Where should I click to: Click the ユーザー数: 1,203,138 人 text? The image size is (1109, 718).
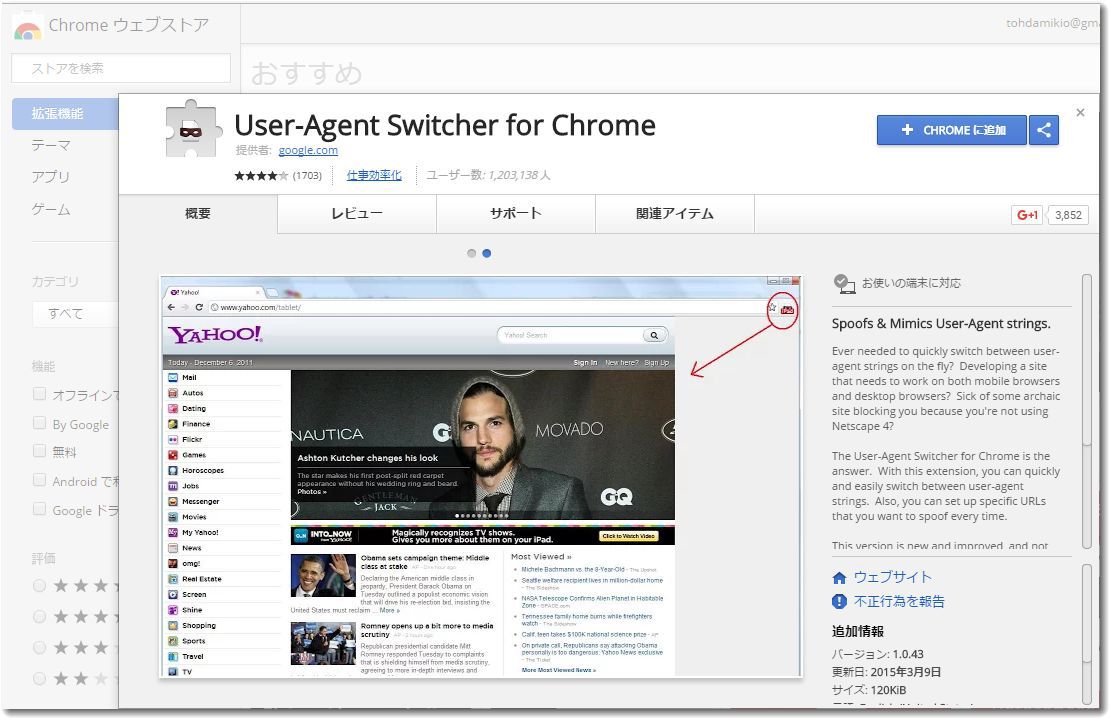pyautogui.click(x=488, y=175)
